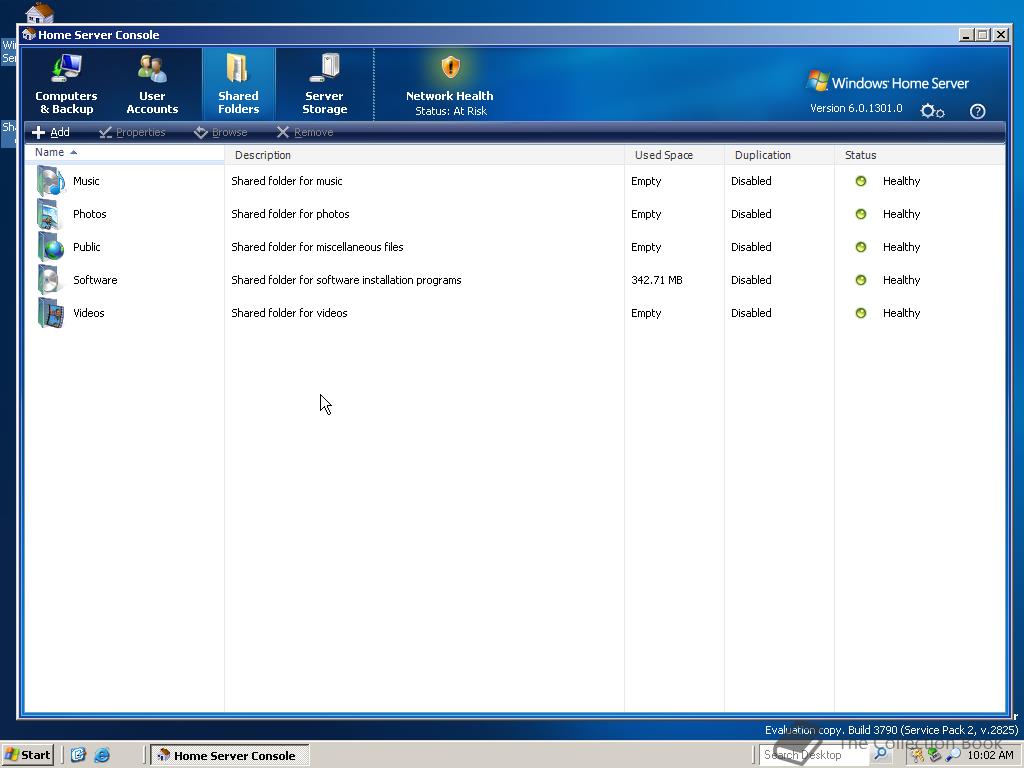The width and height of the screenshot is (1024, 768).
Task: Open the Server Storage tab
Action: click(x=325, y=85)
